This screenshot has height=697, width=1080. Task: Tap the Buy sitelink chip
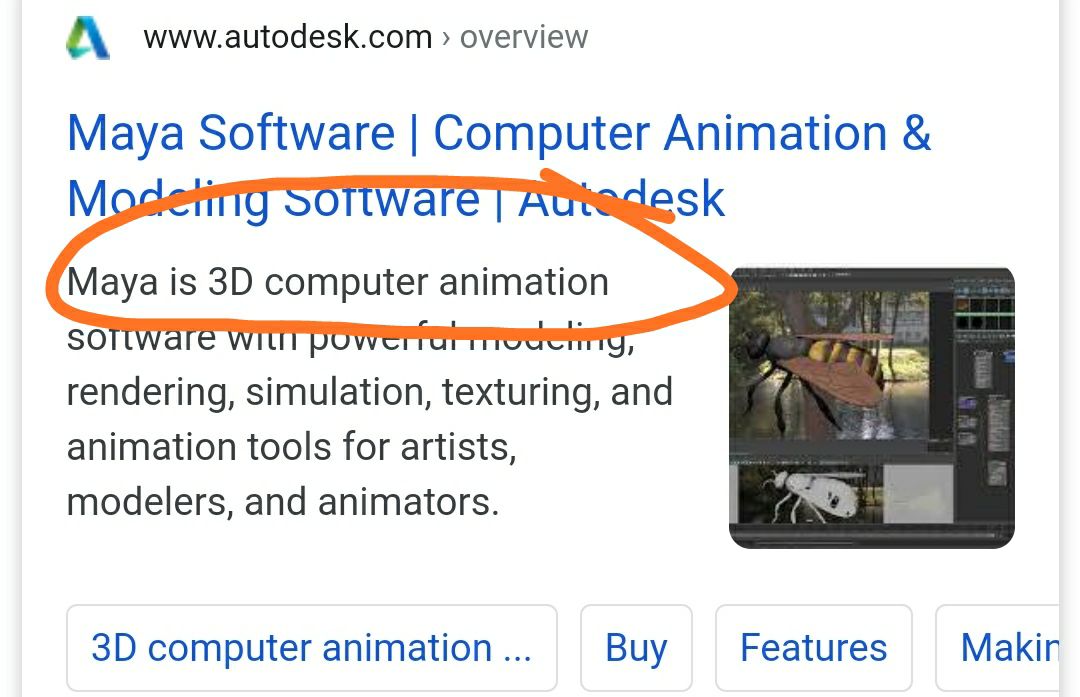coord(636,648)
